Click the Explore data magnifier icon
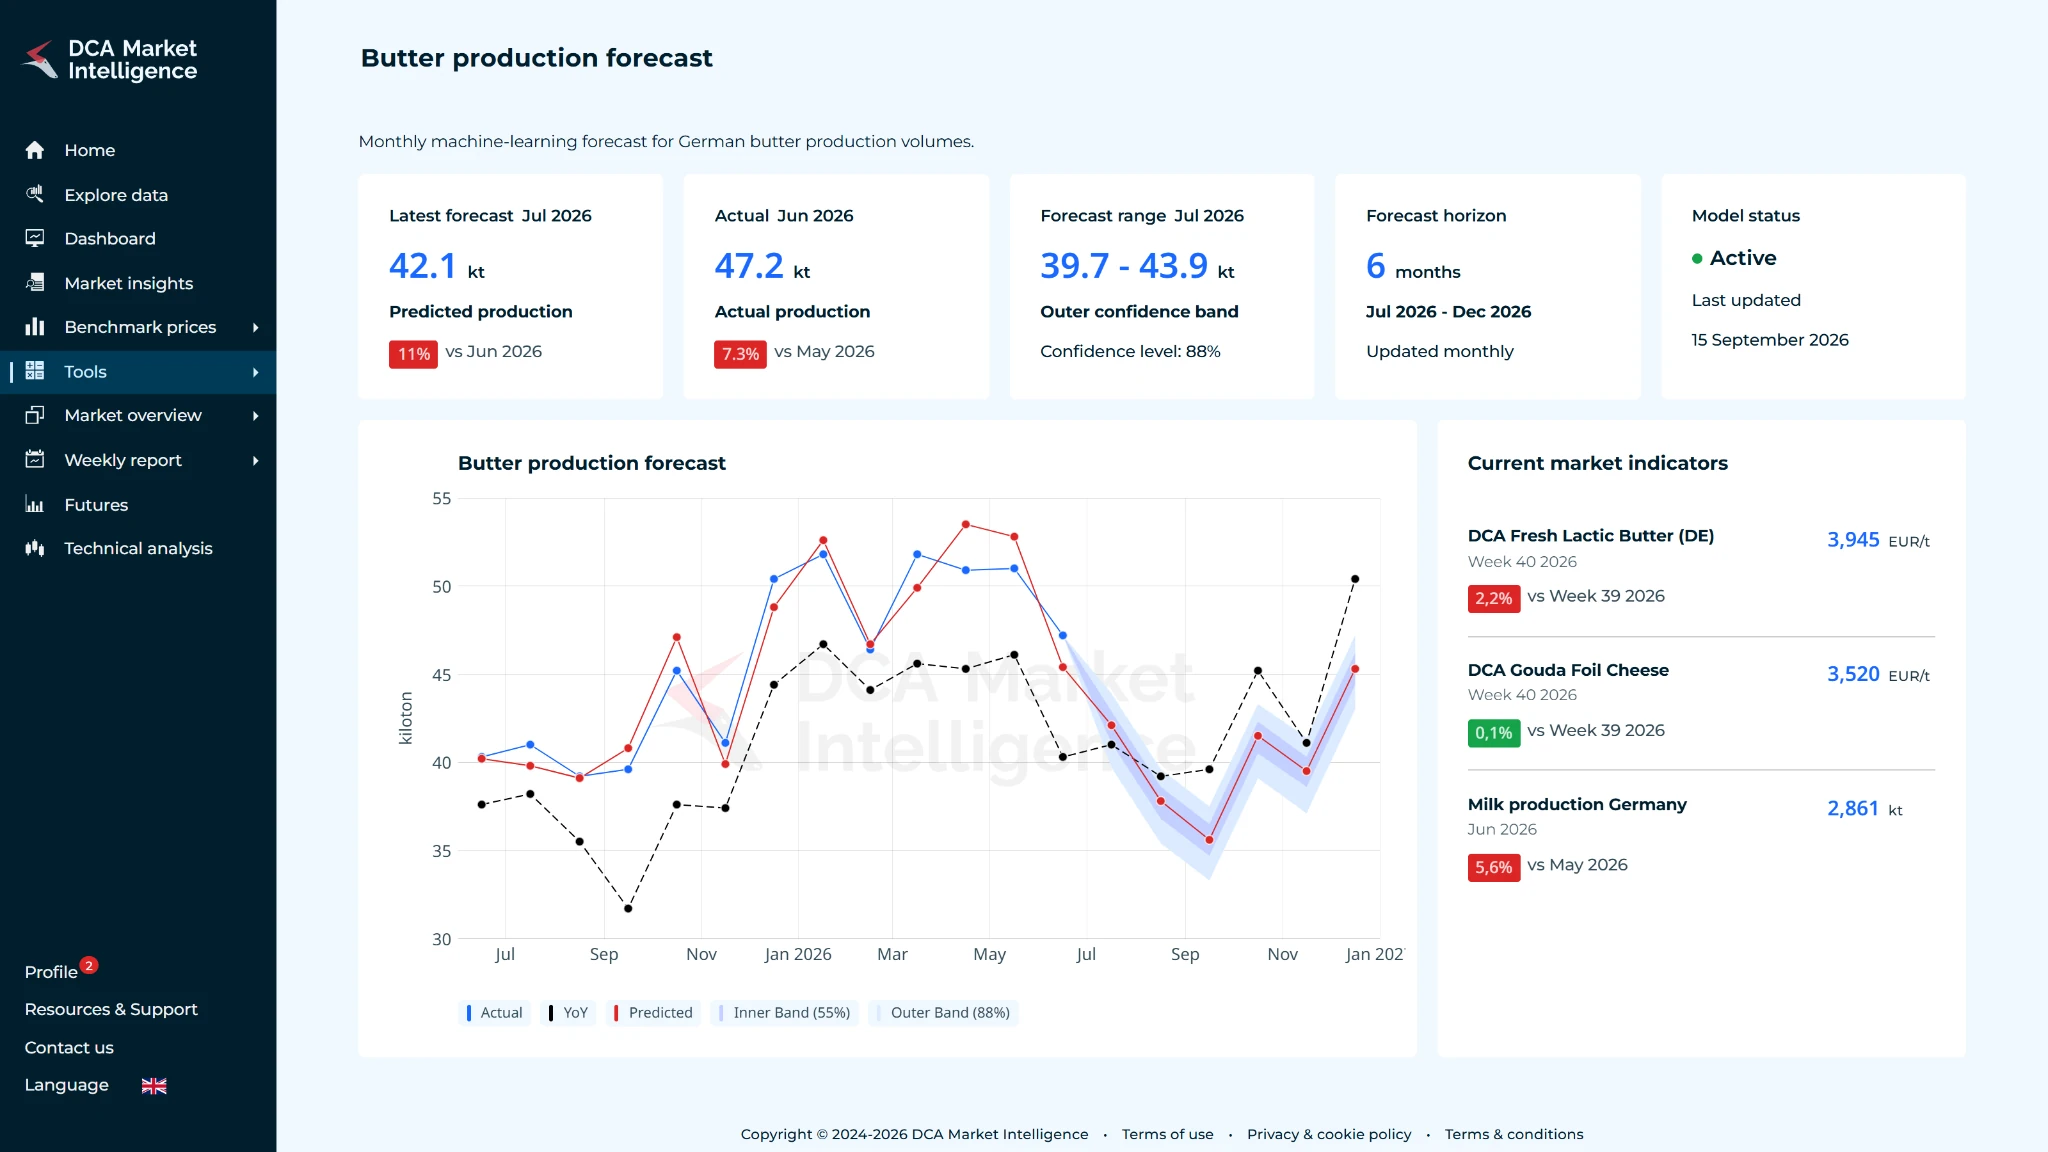The width and height of the screenshot is (2048, 1152). [35, 194]
